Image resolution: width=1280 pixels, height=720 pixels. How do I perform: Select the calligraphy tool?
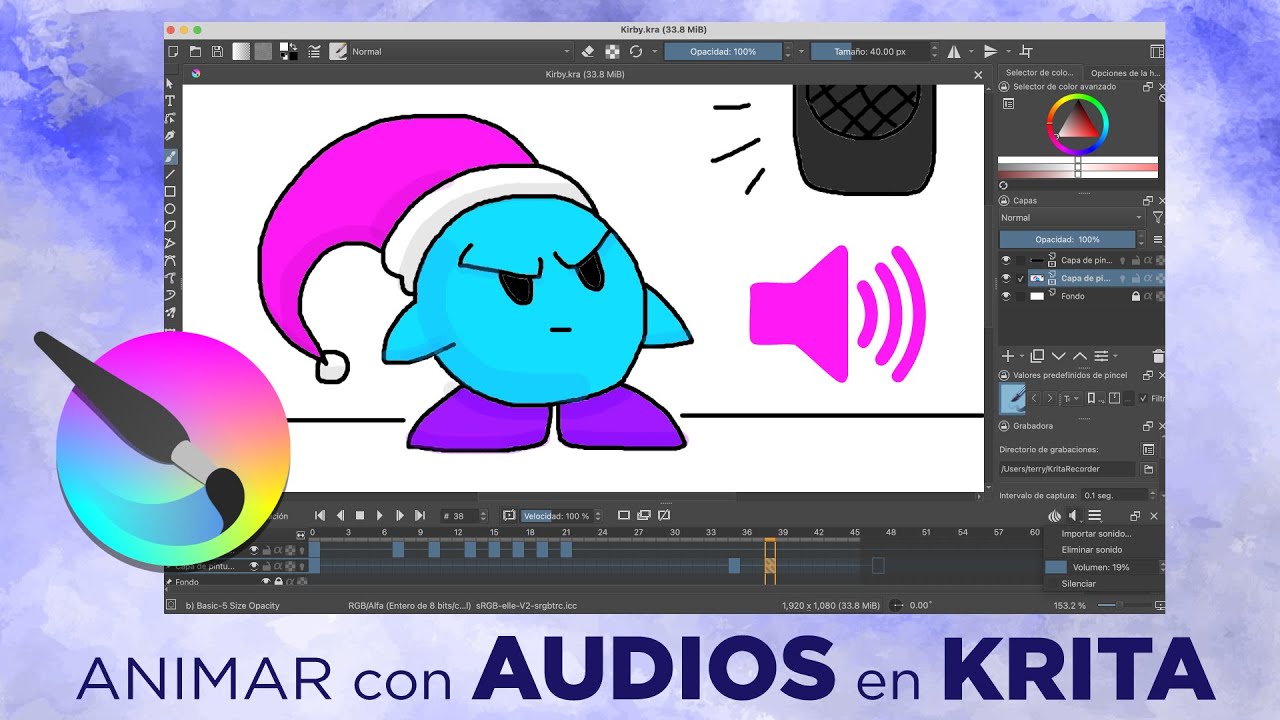[170, 136]
